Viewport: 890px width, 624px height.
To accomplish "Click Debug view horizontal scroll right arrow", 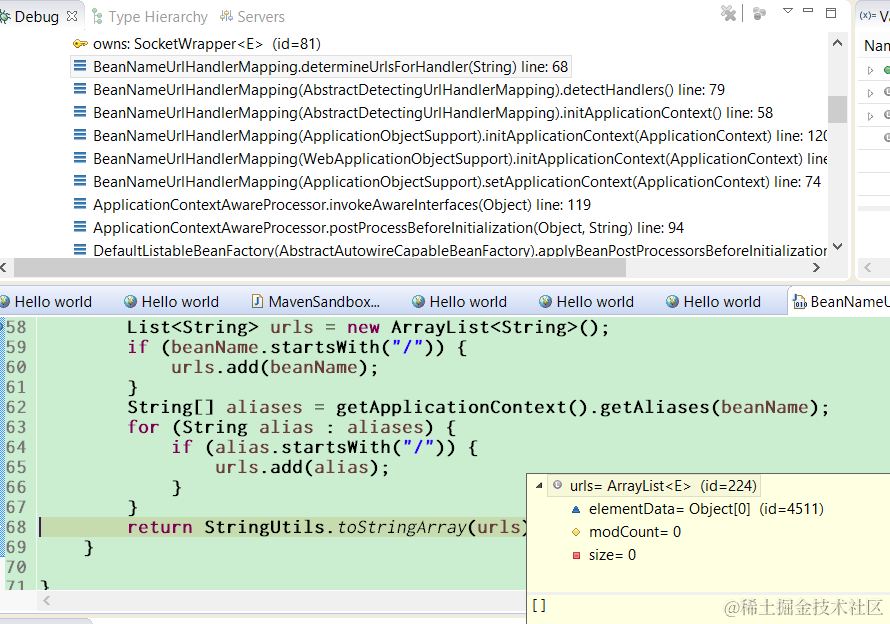I will 816,267.
